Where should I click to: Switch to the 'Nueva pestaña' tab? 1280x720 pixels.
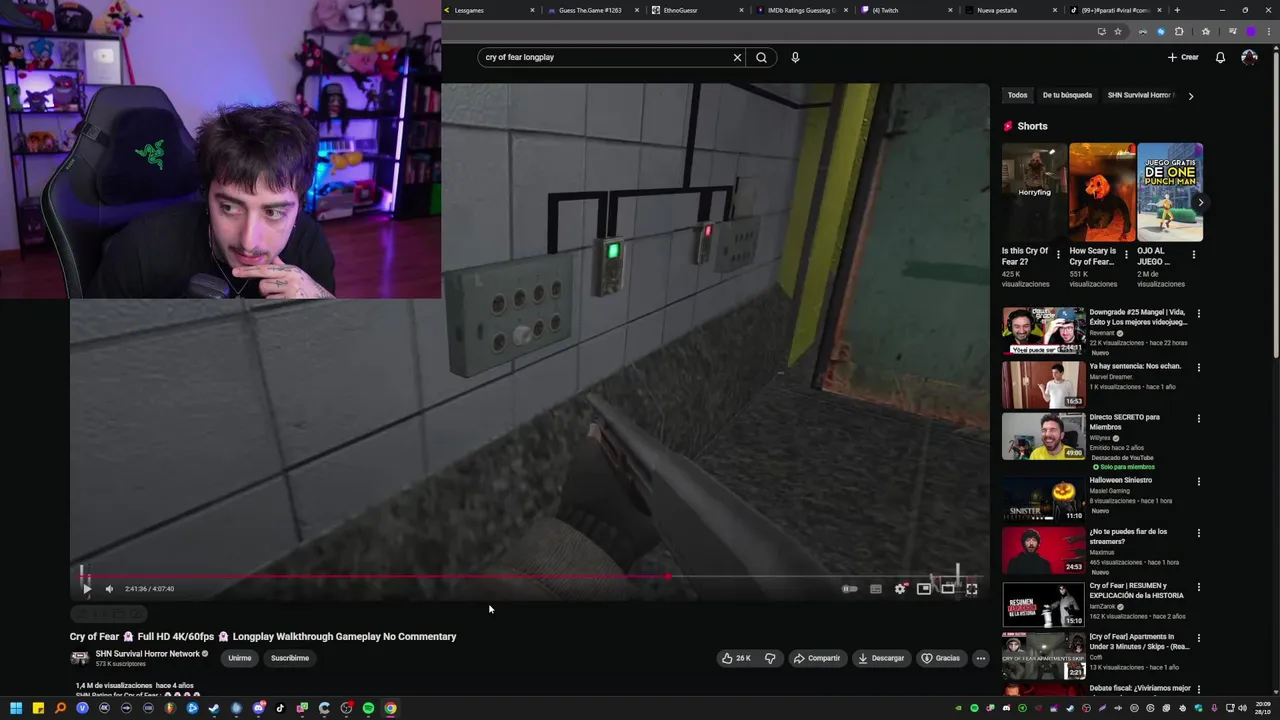[1012, 10]
